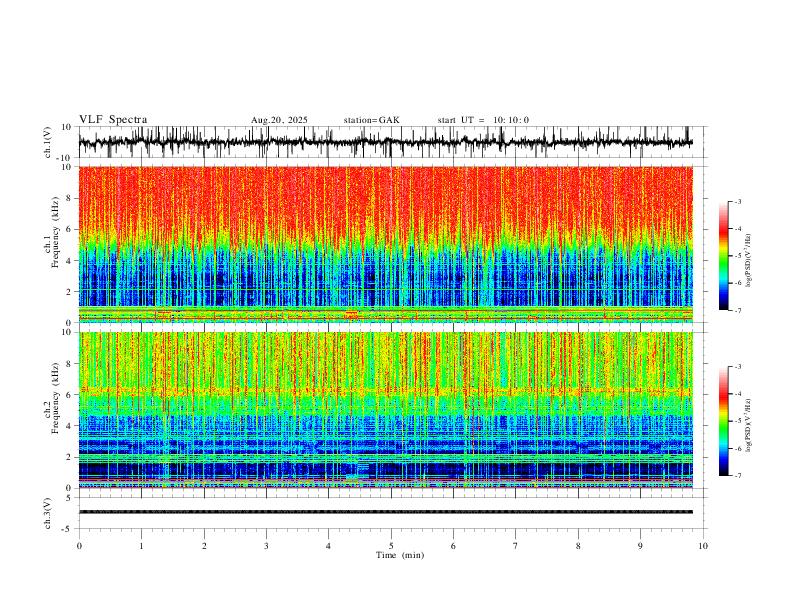Click the ch.1(V) waveform axis label
Image resolution: width=792 pixels, height=612 pixels.
(x=48, y=142)
